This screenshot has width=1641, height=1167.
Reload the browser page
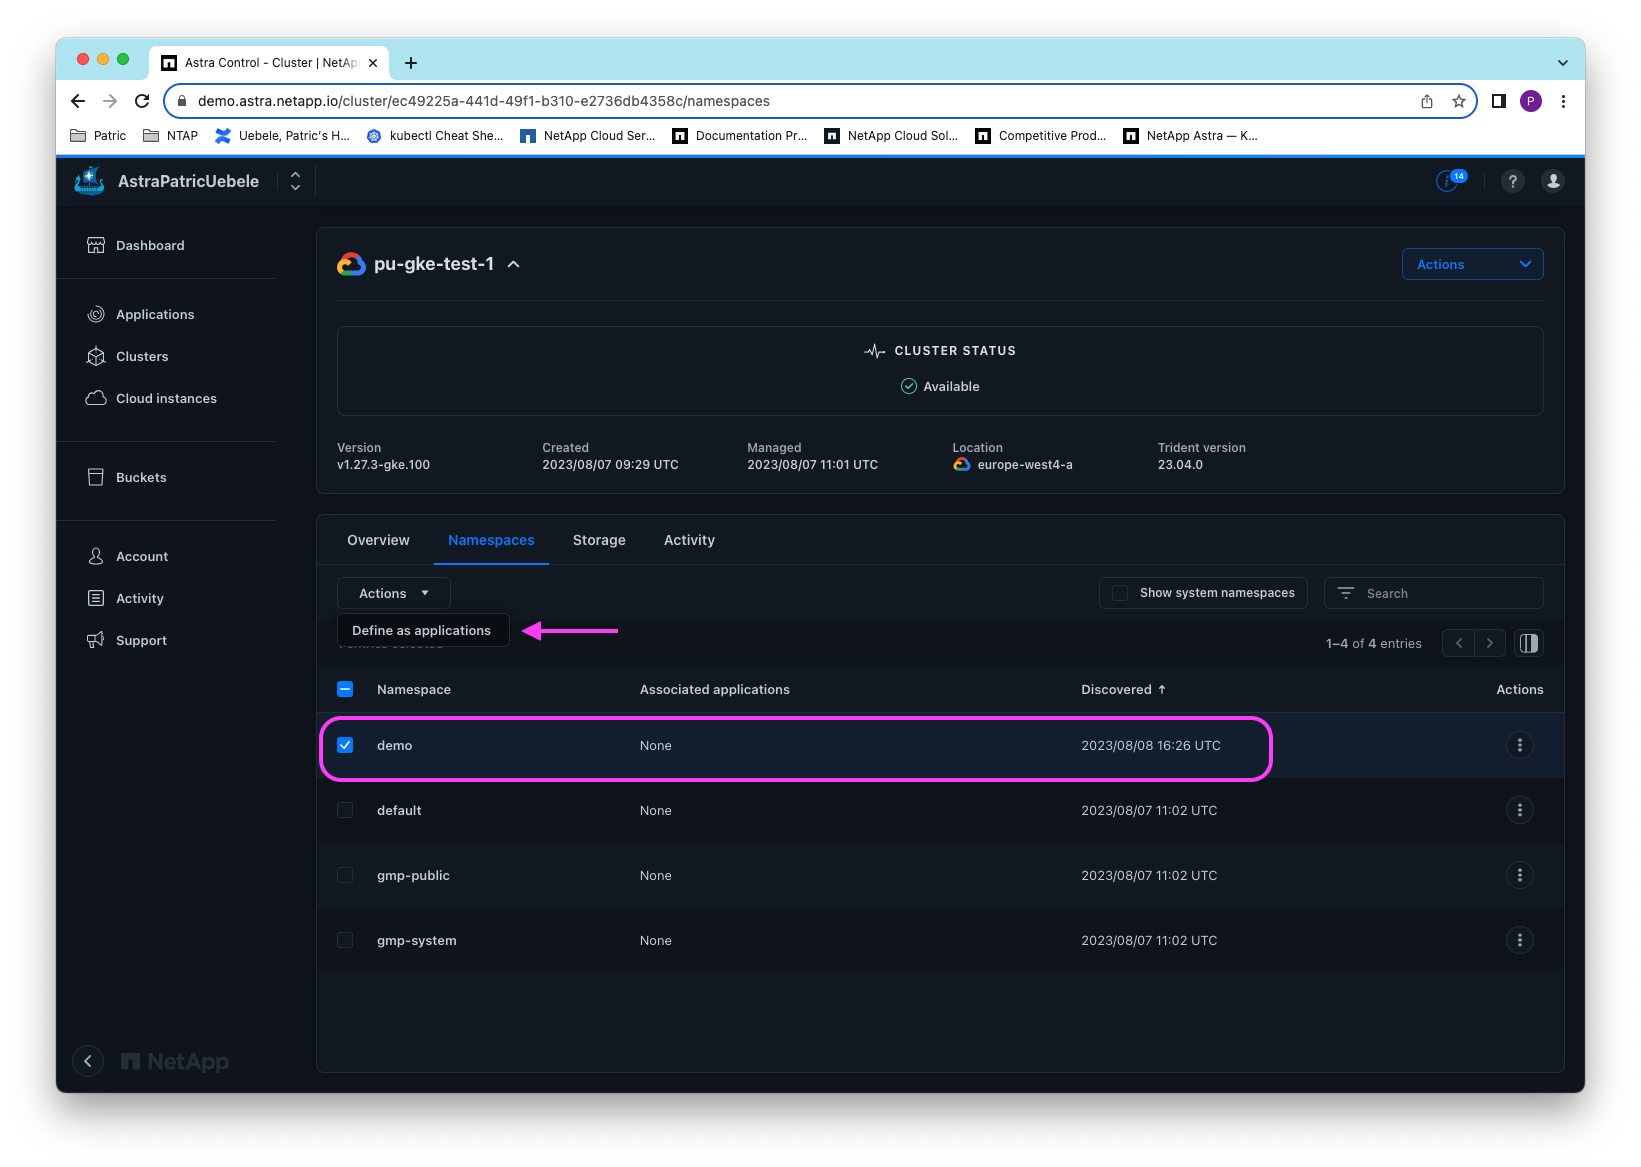pos(142,101)
